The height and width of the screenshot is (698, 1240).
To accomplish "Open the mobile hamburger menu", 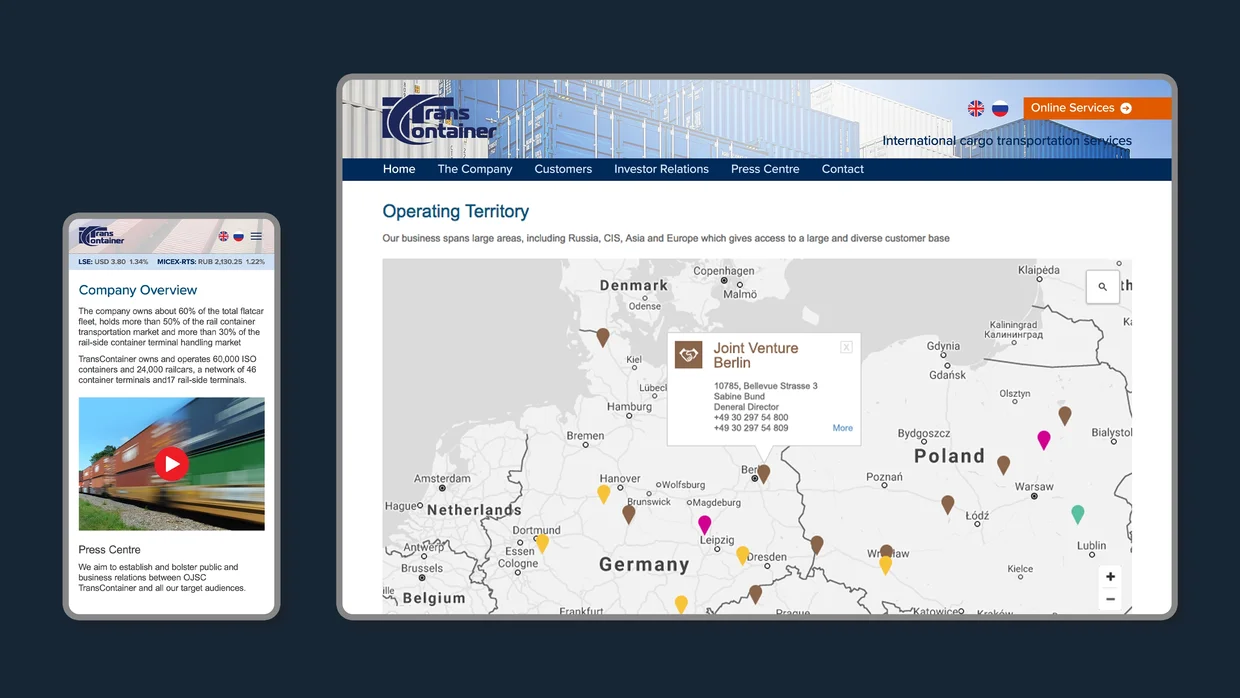I will point(256,237).
